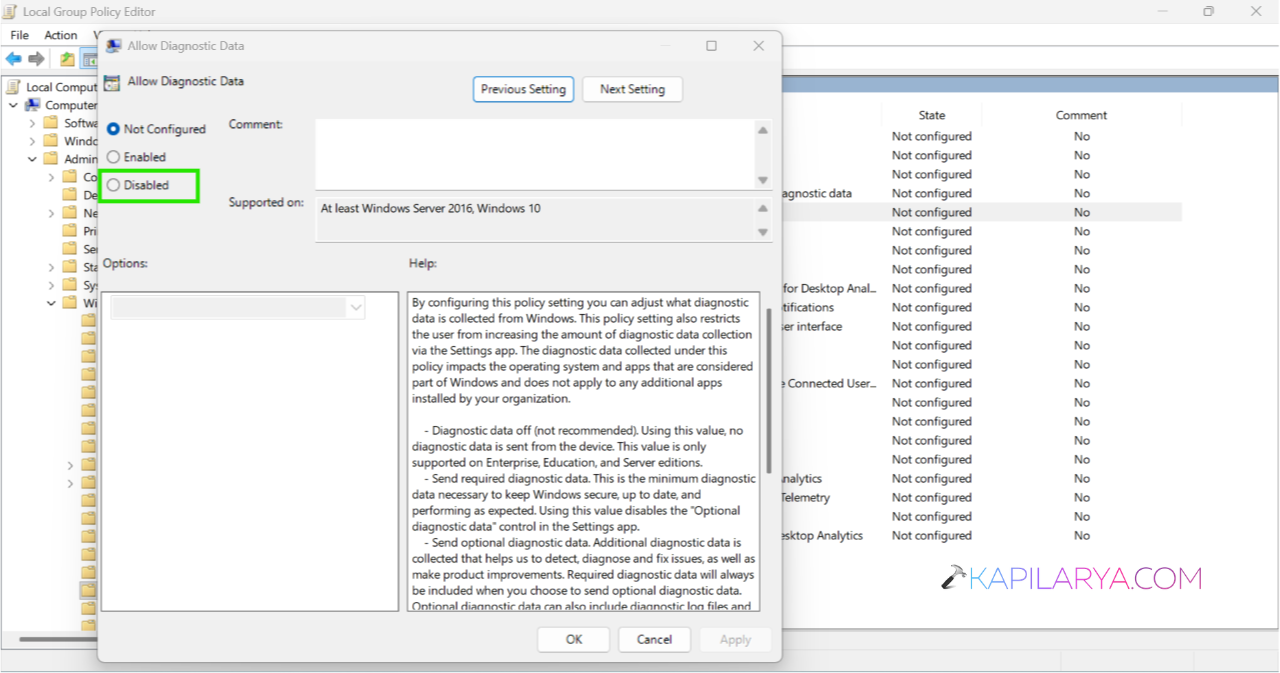Click the Supported on box scroll-down arrow

pos(763,232)
